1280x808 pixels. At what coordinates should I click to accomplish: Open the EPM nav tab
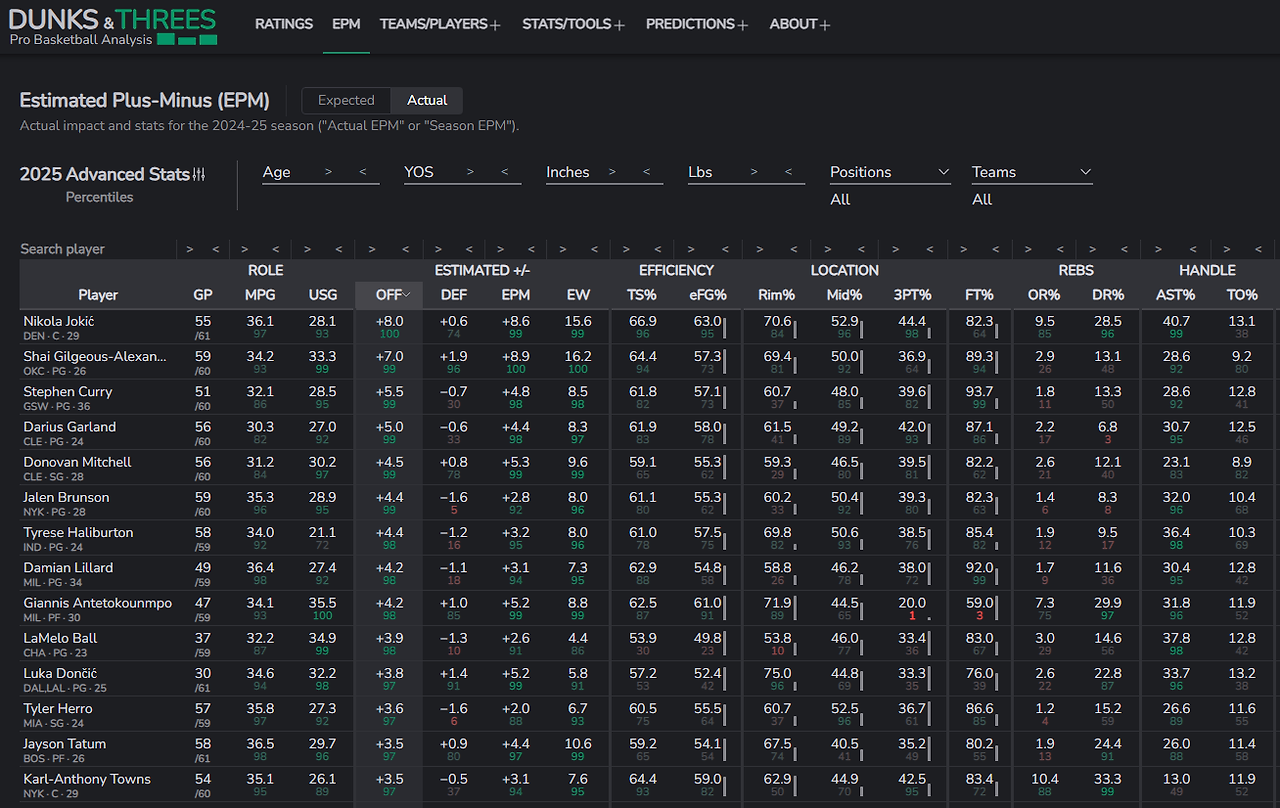coord(346,24)
